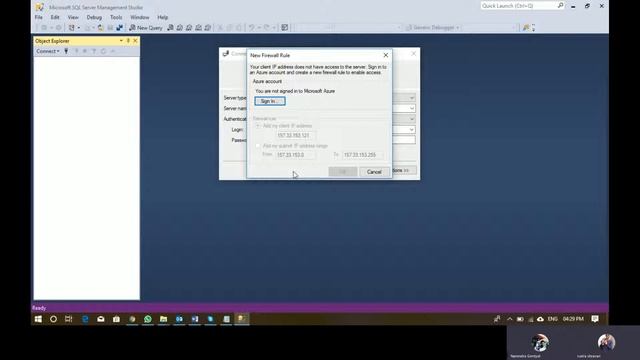Open Microsoft Edge from the taskbar
Viewport: 640px width, 360px height.
85,319
